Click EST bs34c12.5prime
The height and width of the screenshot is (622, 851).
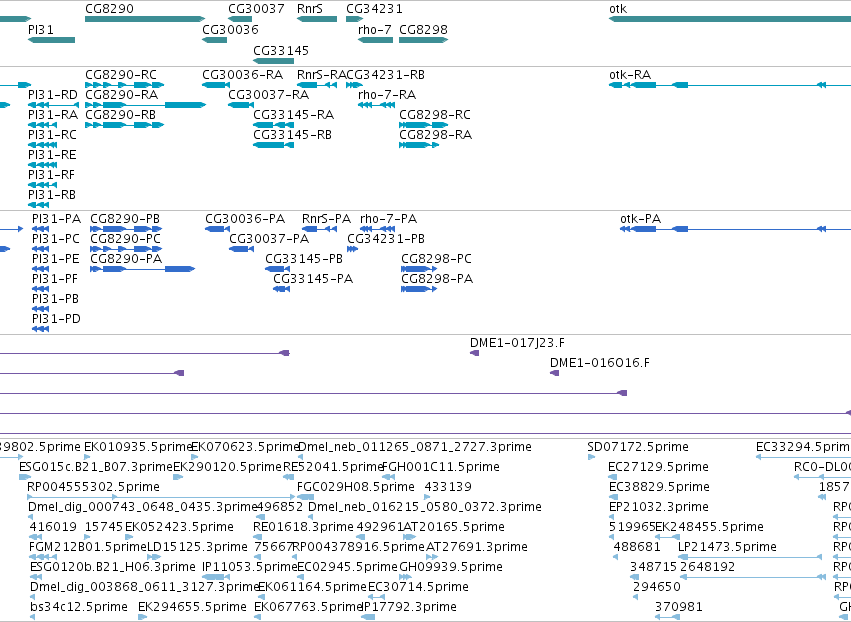point(33,617)
